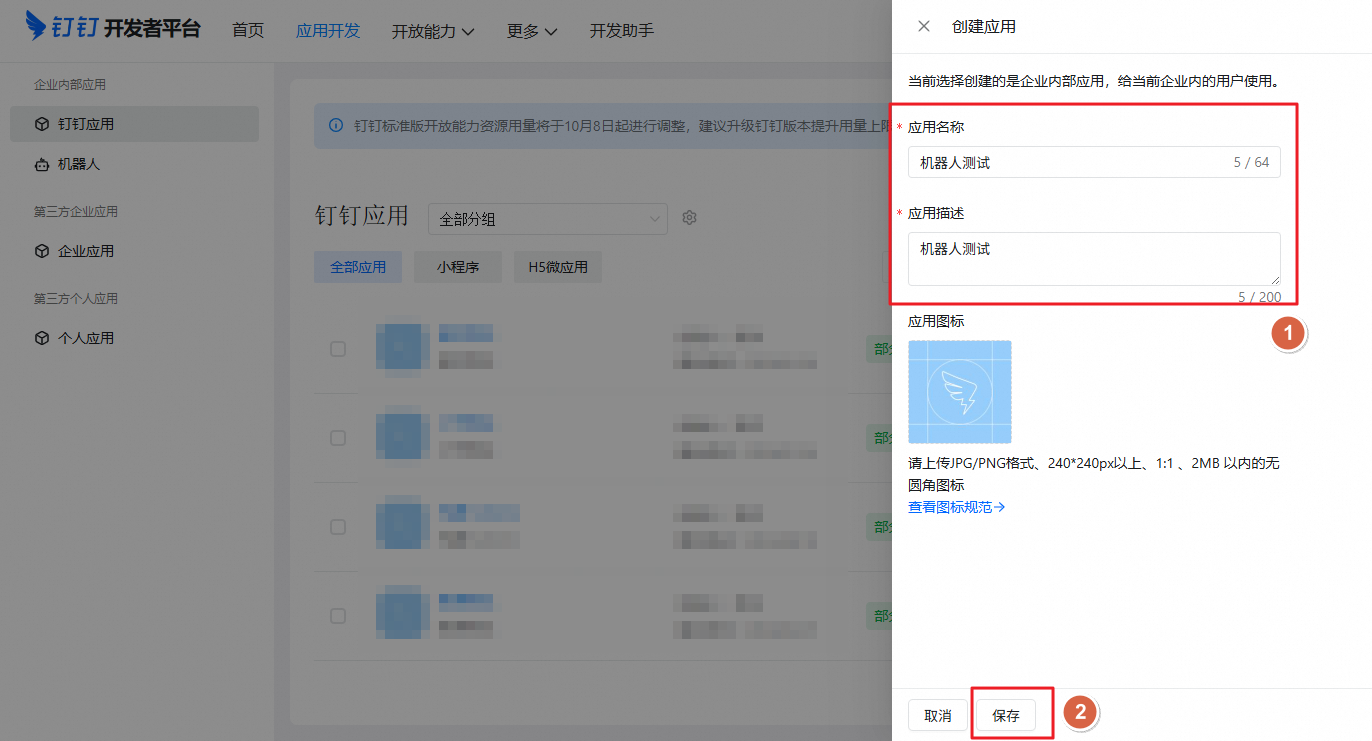Open the 查看图标规范 link
The image size is (1372, 741).
click(955, 506)
